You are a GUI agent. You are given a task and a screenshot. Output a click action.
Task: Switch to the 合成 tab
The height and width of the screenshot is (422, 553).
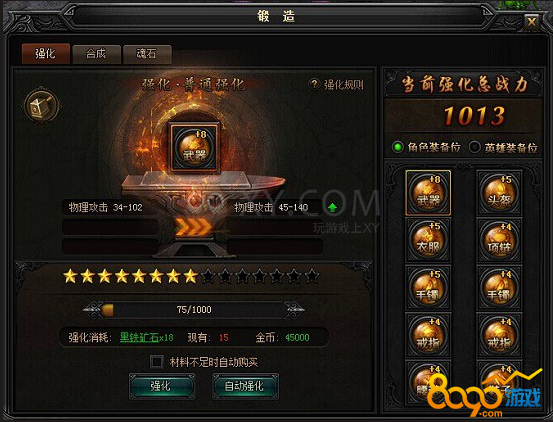click(x=96, y=54)
